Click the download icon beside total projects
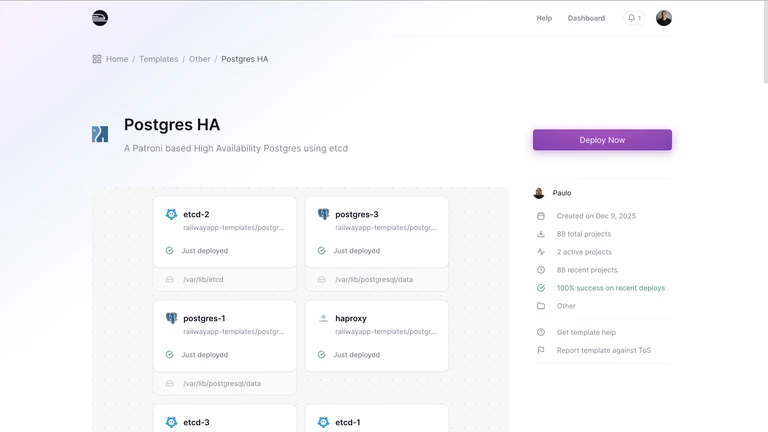The width and height of the screenshot is (768, 432). tap(541, 234)
